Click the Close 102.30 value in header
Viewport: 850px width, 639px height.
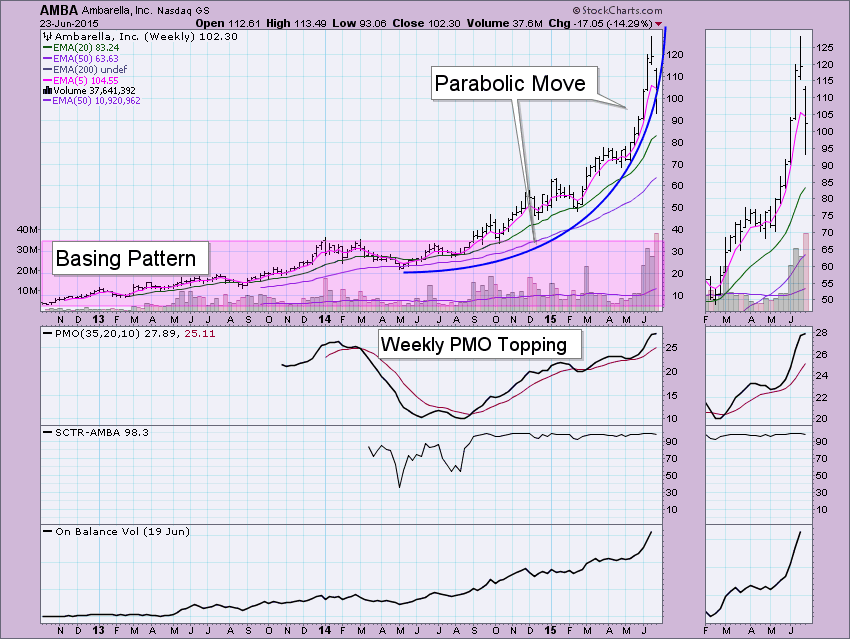[x=427, y=23]
